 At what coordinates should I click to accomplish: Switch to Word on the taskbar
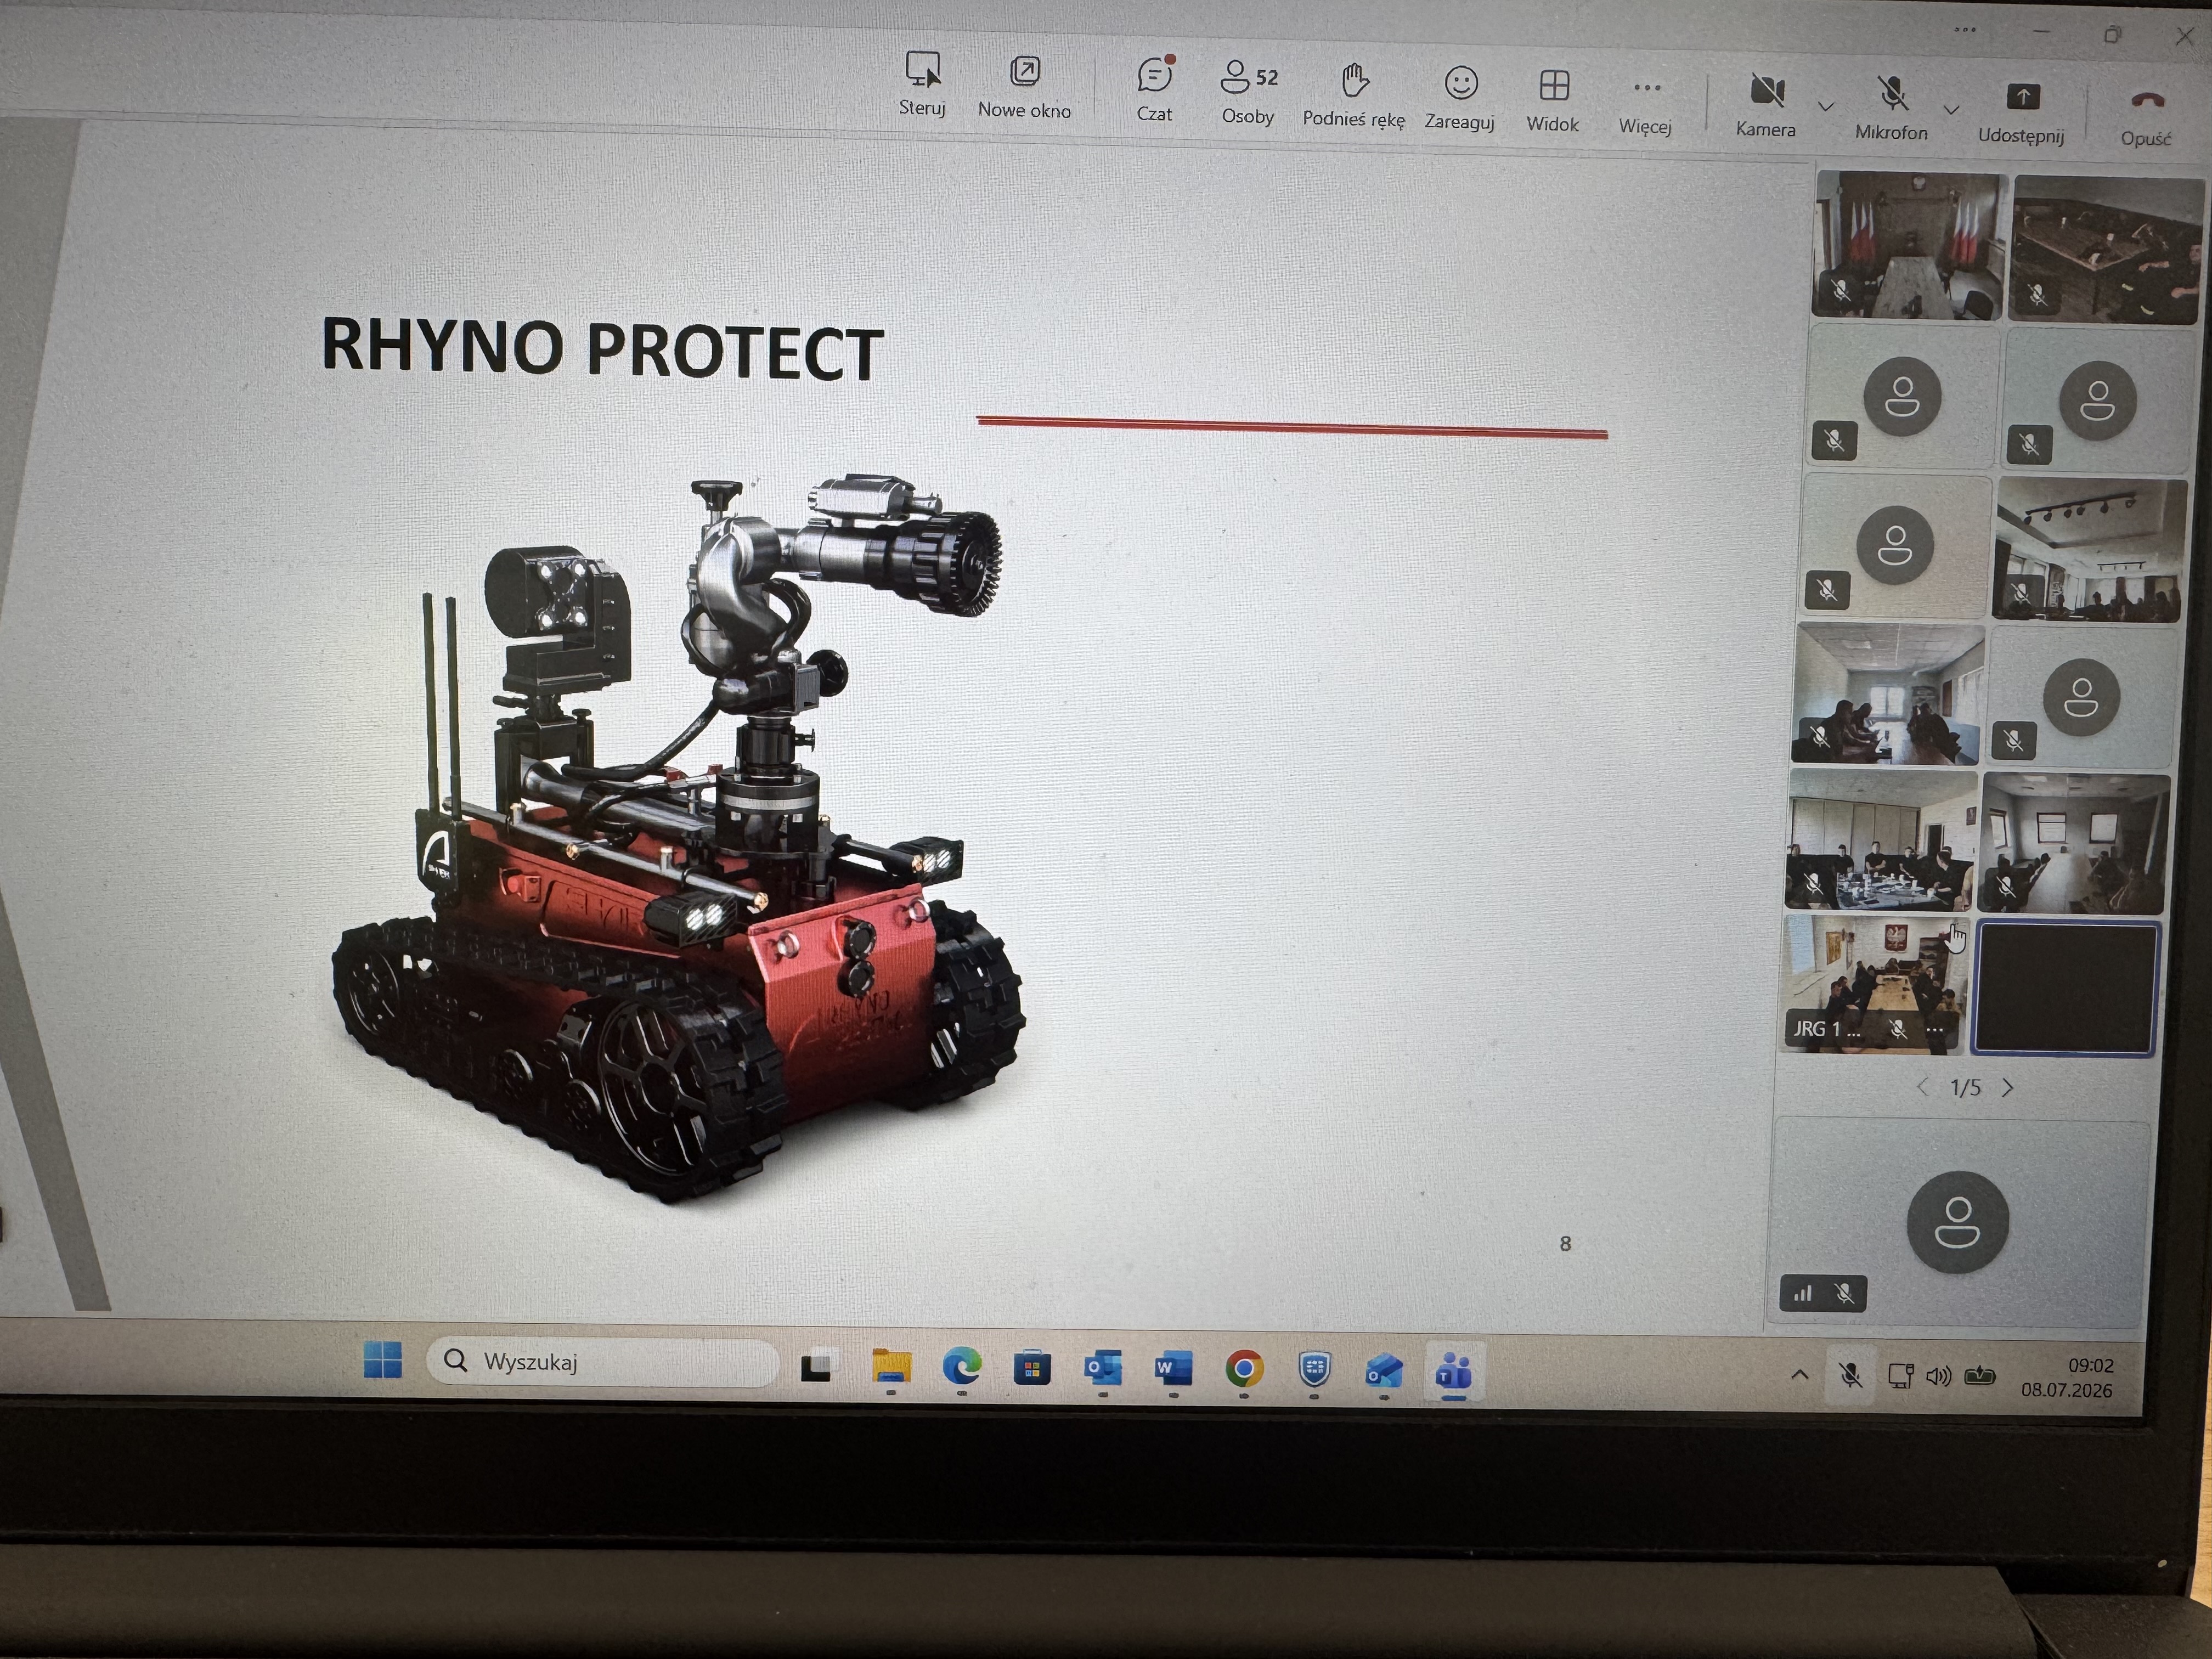tap(1173, 1369)
